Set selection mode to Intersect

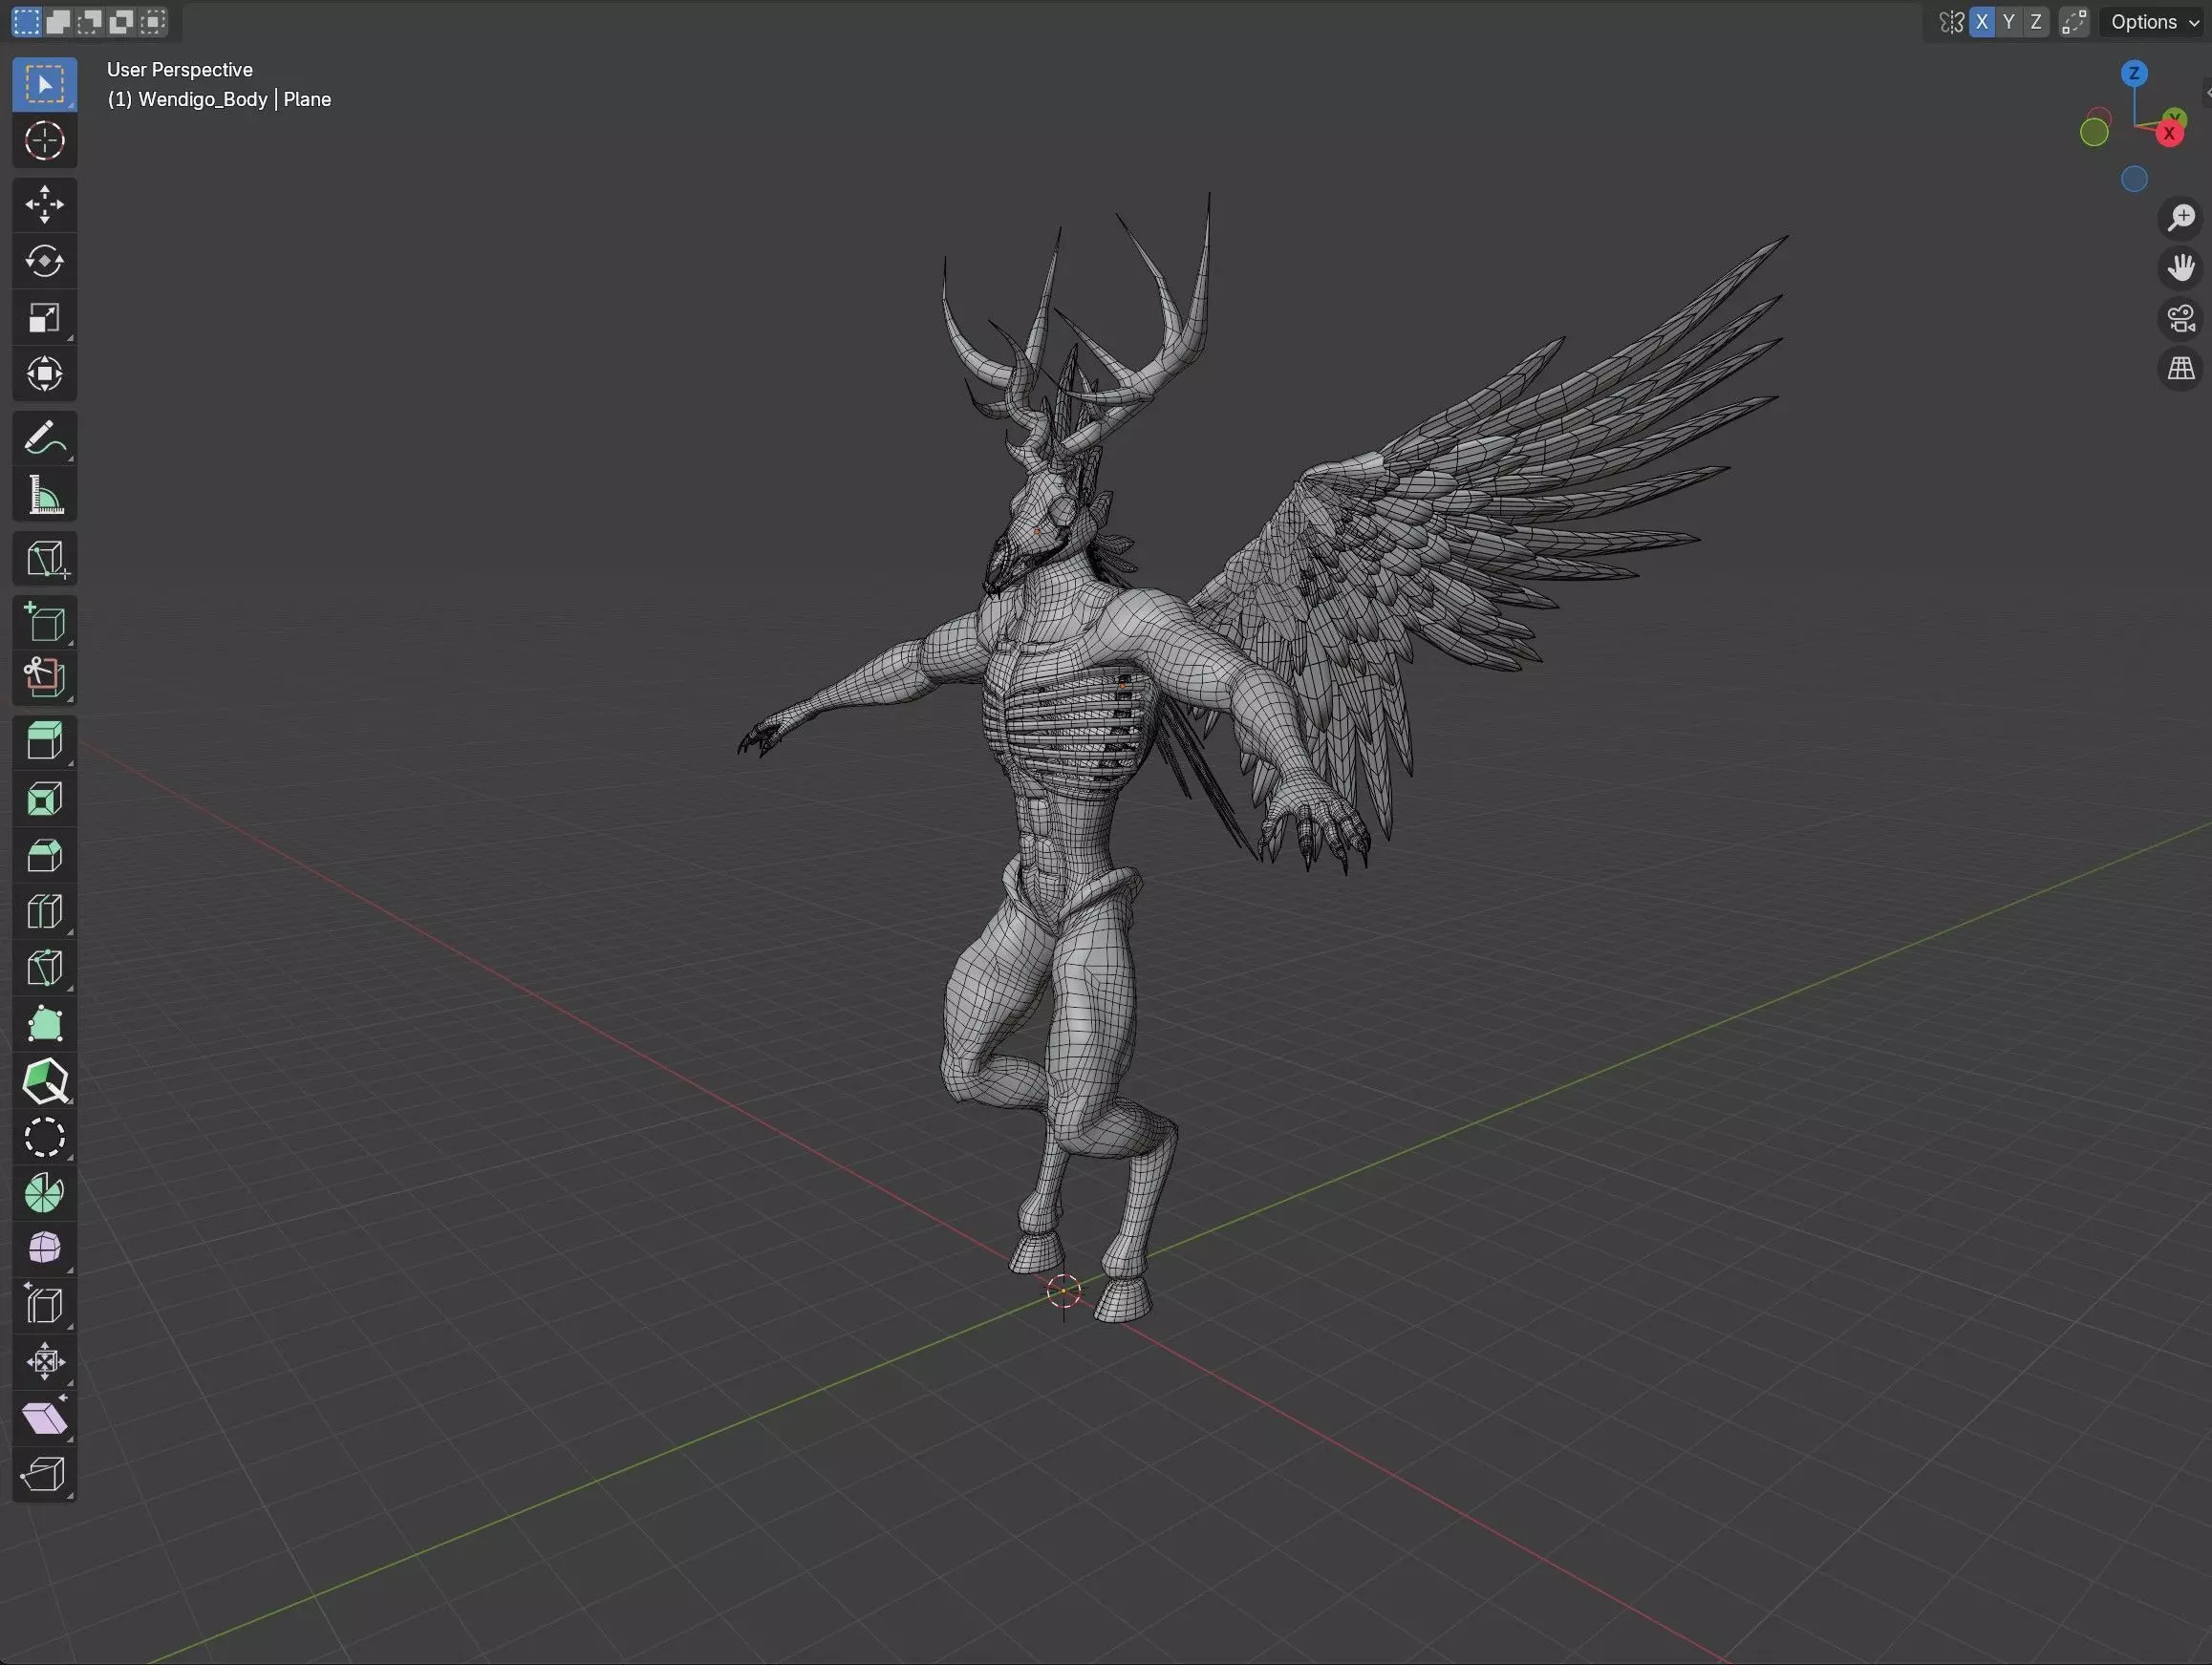pyautogui.click(x=152, y=22)
